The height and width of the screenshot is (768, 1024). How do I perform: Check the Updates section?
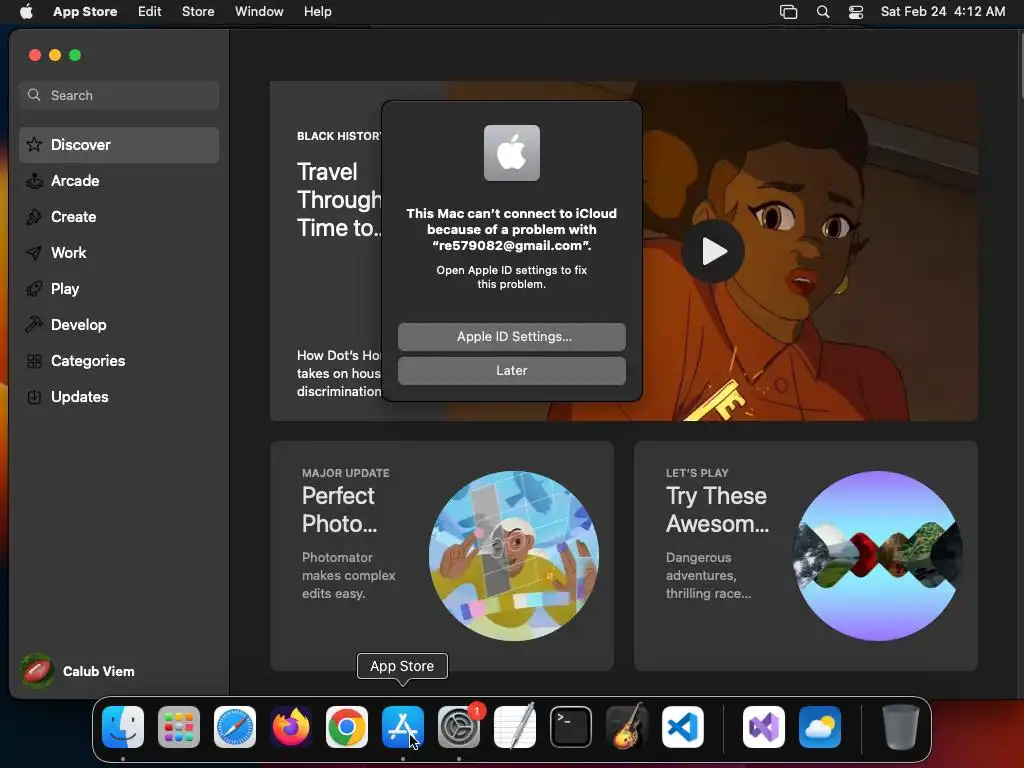point(119,396)
